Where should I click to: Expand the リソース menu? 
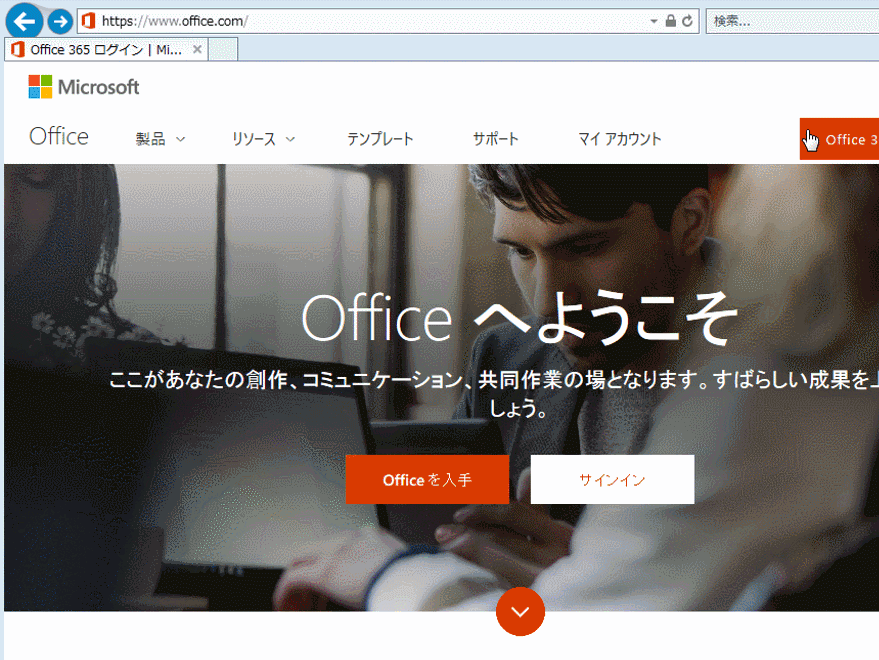coord(263,139)
